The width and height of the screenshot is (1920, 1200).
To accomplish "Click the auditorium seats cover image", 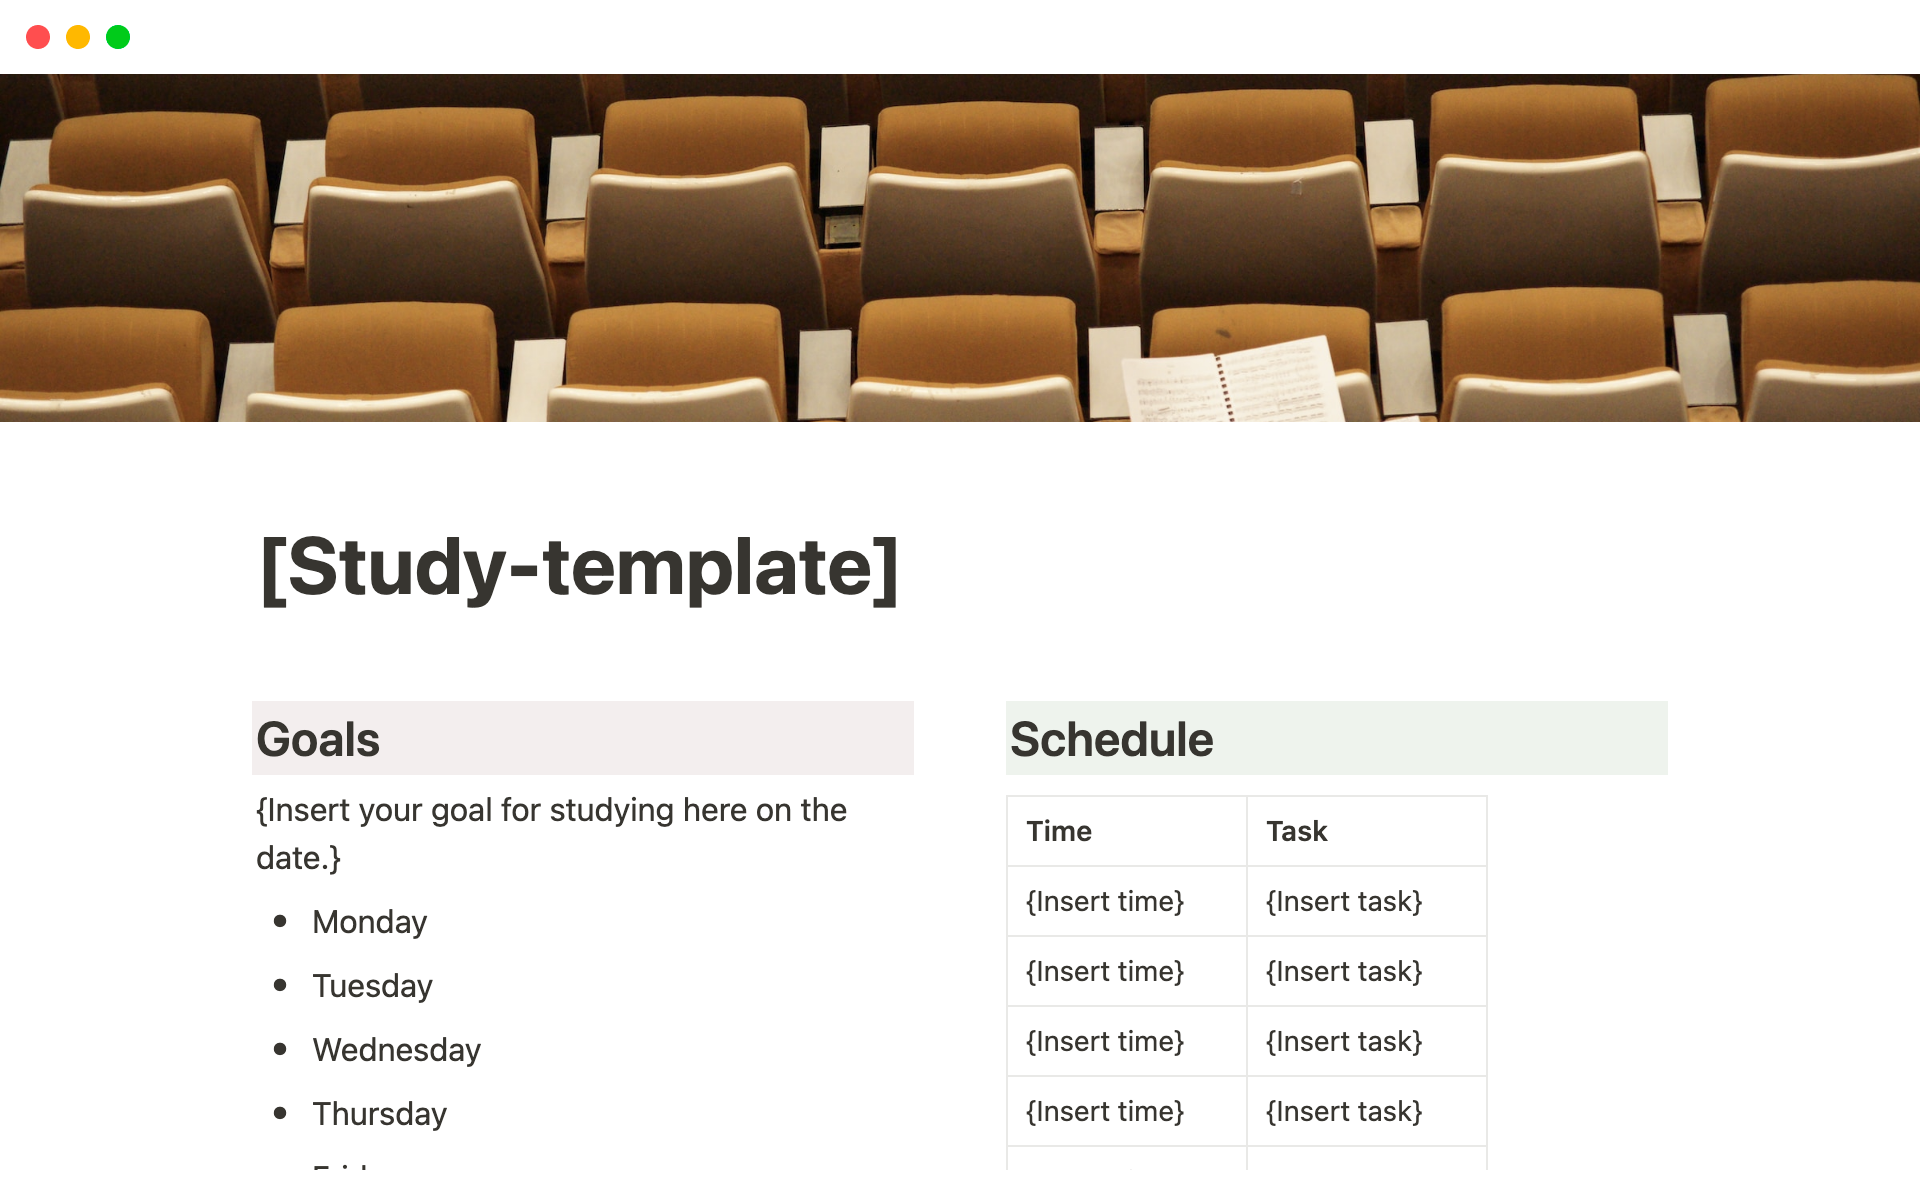I will tap(960, 247).
